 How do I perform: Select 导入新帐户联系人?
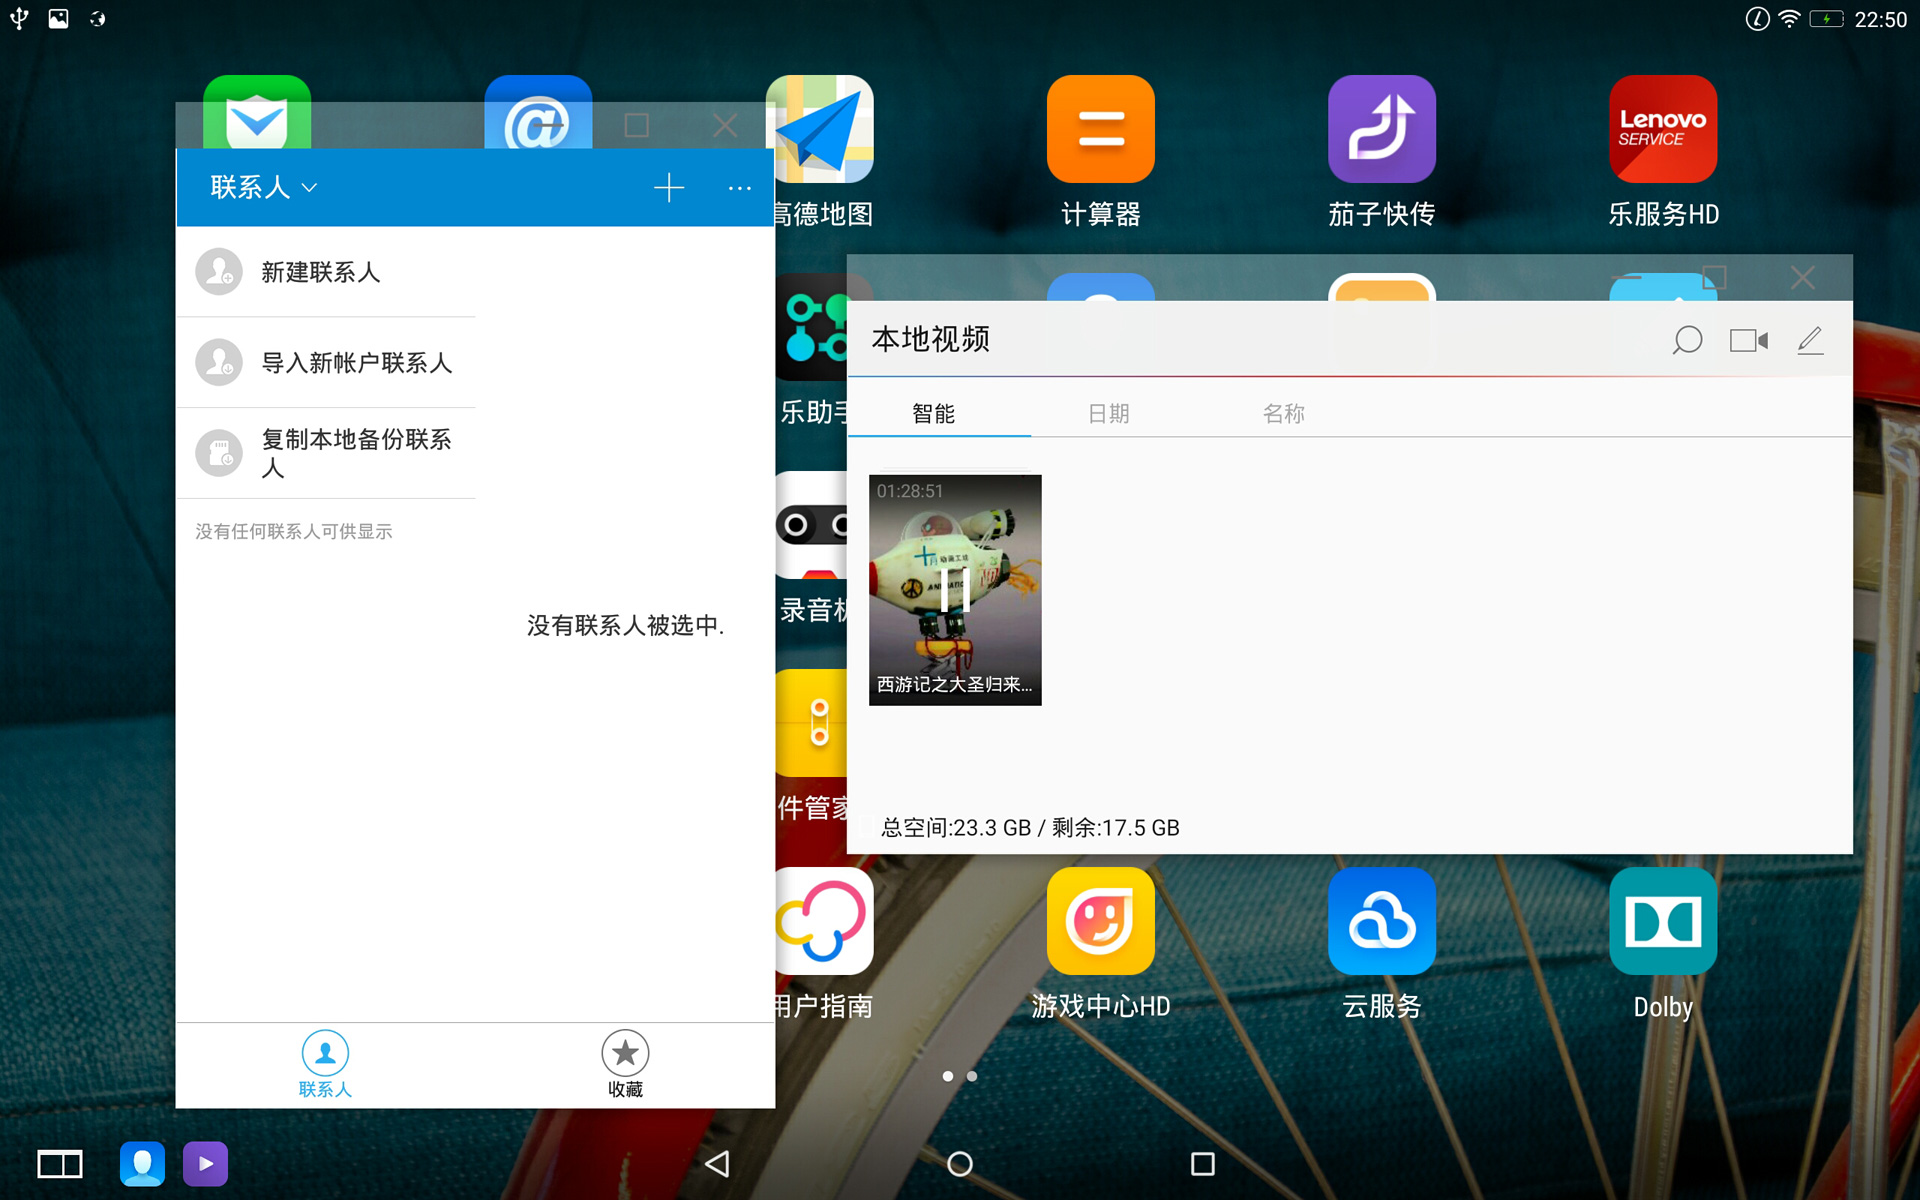355,363
